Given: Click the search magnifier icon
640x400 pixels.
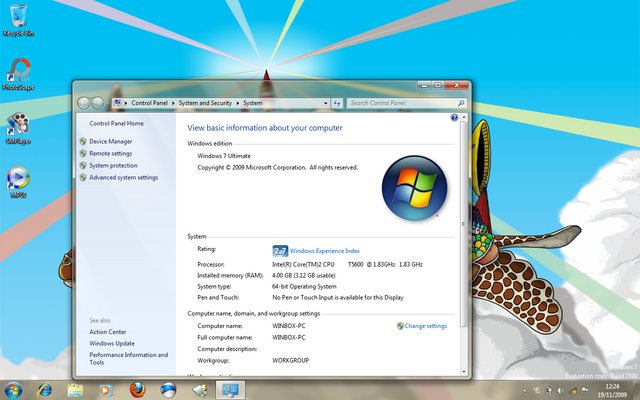Looking at the screenshot, I should (x=461, y=103).
